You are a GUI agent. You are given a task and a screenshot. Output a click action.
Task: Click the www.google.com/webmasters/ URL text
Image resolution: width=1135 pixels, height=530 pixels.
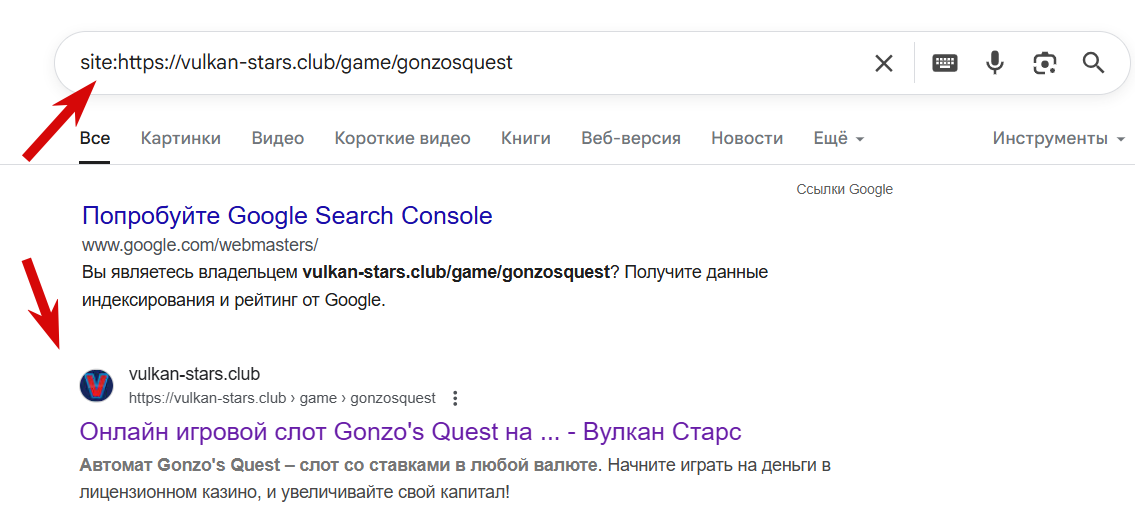pos(200,245)
